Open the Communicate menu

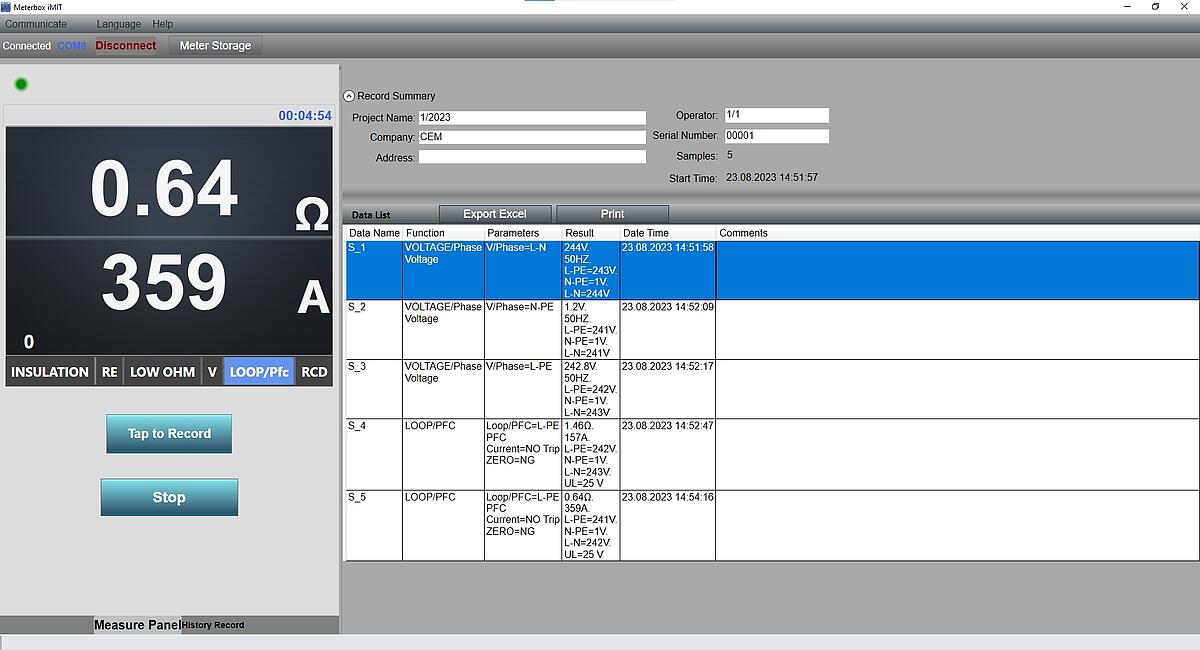pyautogui.click(x=36, y=24)
